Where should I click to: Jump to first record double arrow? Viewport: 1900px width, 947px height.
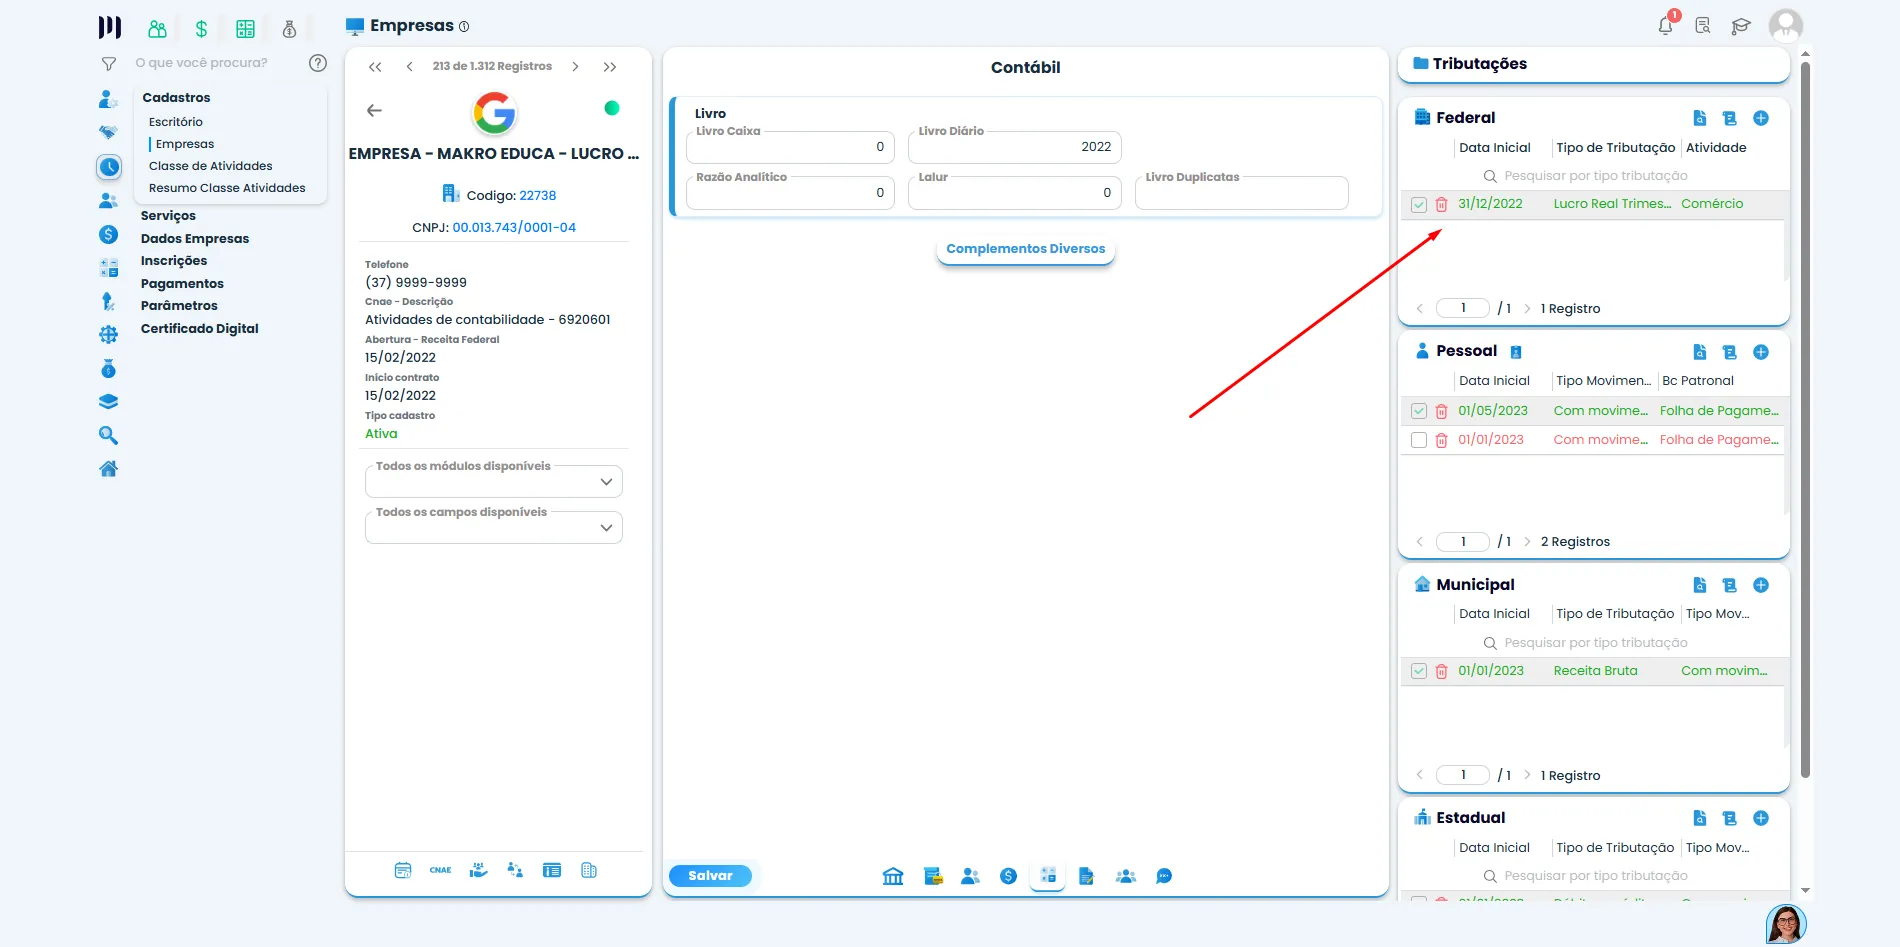coord(375,67)
